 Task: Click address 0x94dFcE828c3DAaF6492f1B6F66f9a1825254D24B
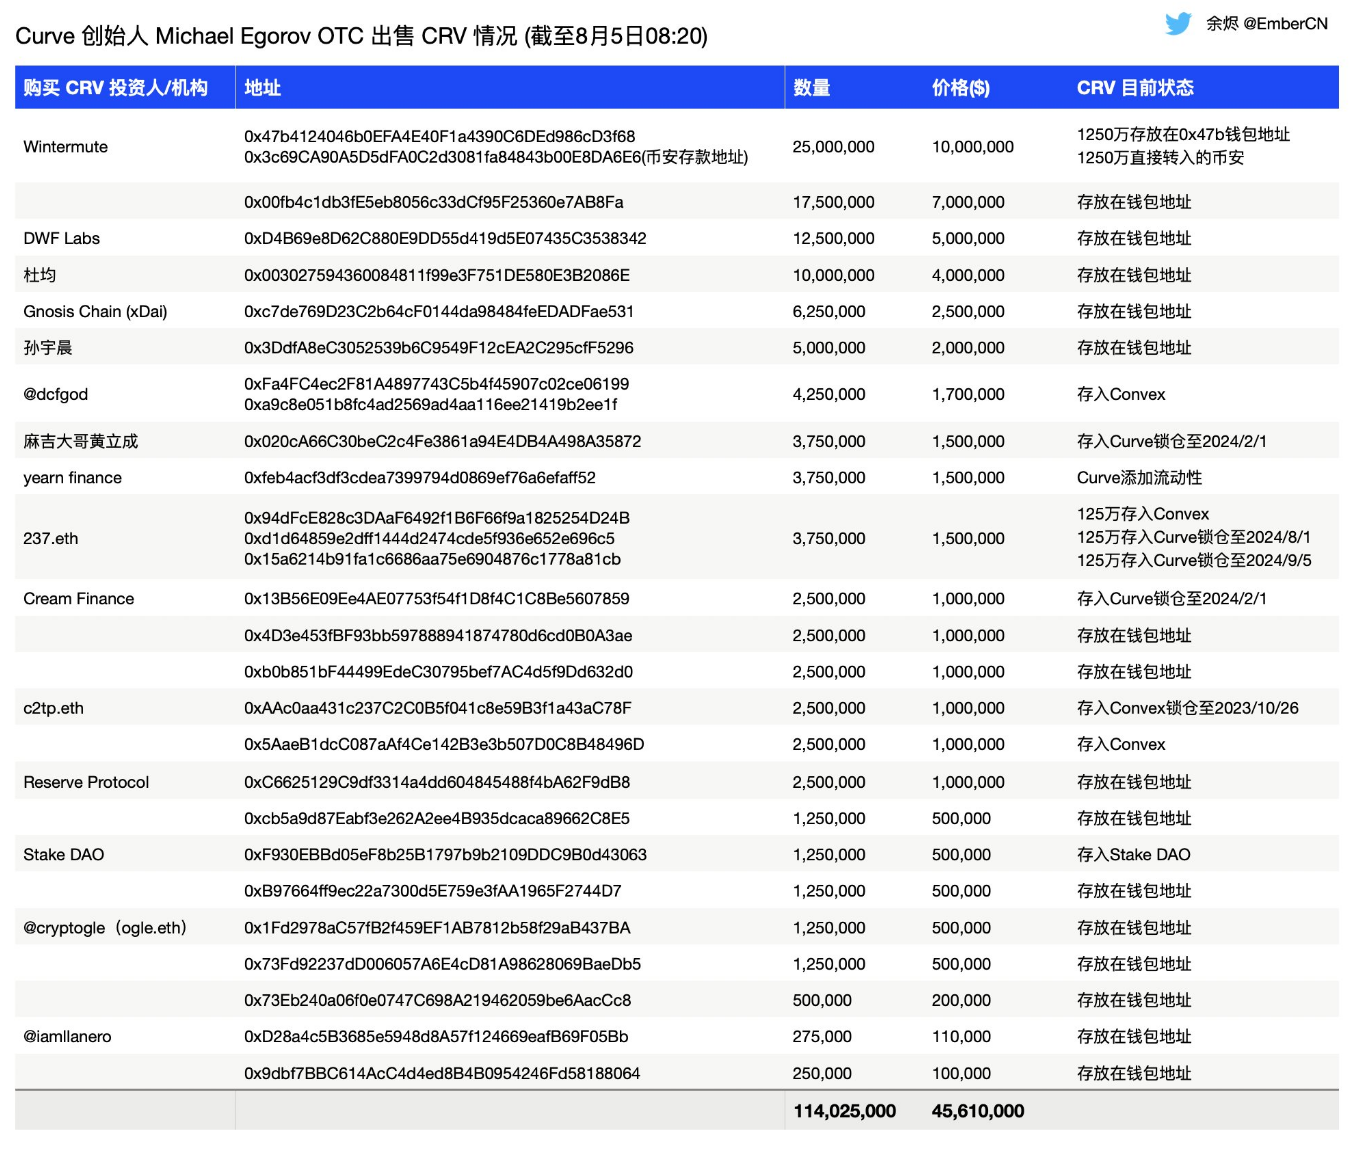click(x=437, y=518)
